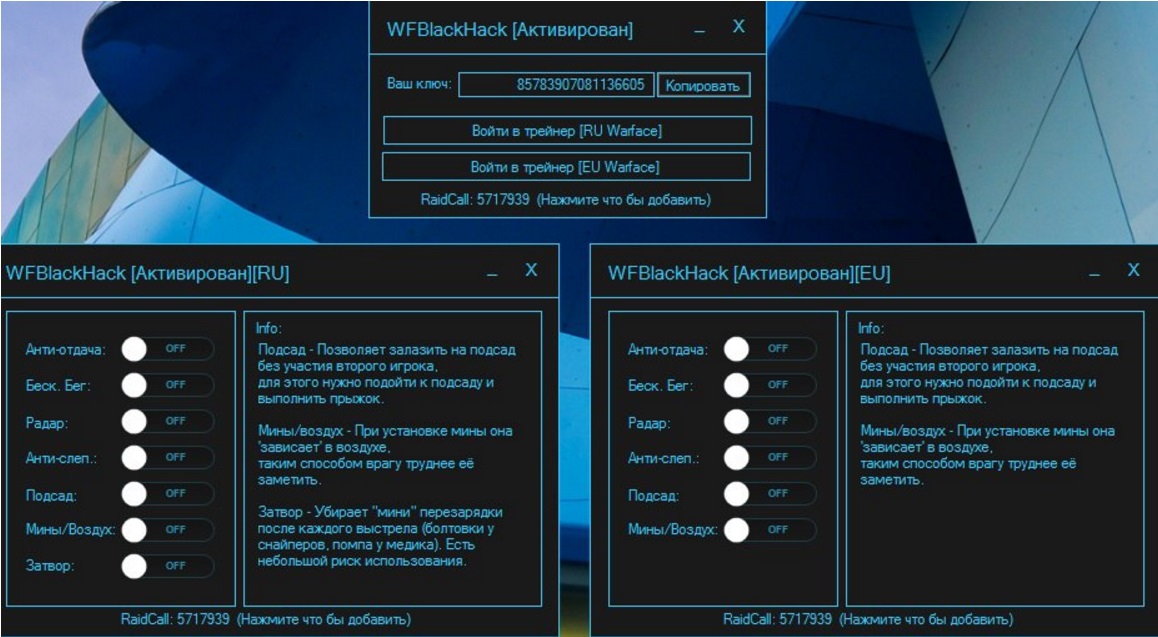This screenshot has width=1158, height=637.
Task: Enable Радар in the EU window
Action: [770, 421]
